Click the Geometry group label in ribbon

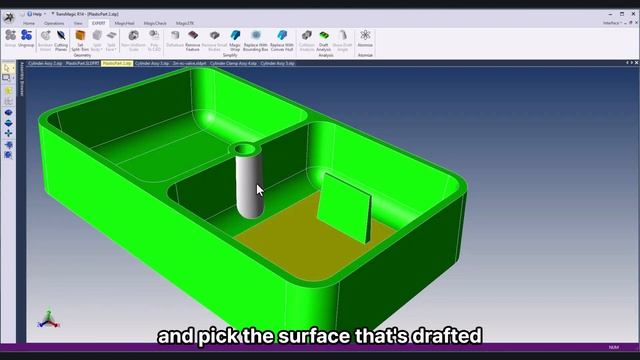(x=82, y=55)
